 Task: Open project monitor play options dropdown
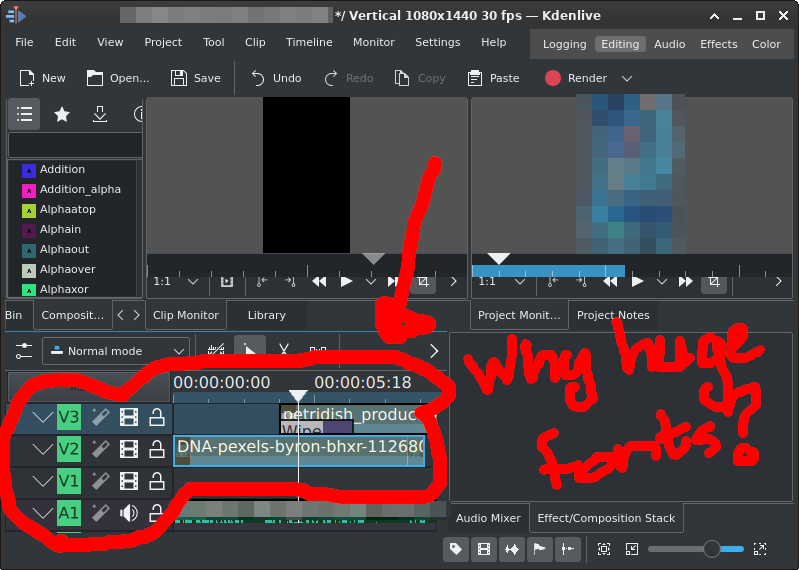pyautogui.click(x=661, y=282)
